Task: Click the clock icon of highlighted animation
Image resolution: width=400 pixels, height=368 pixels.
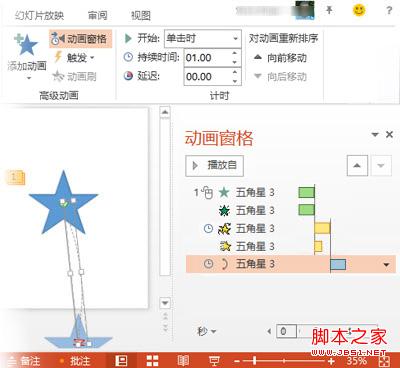Action: pyautogui.click(x=208, y=264)
